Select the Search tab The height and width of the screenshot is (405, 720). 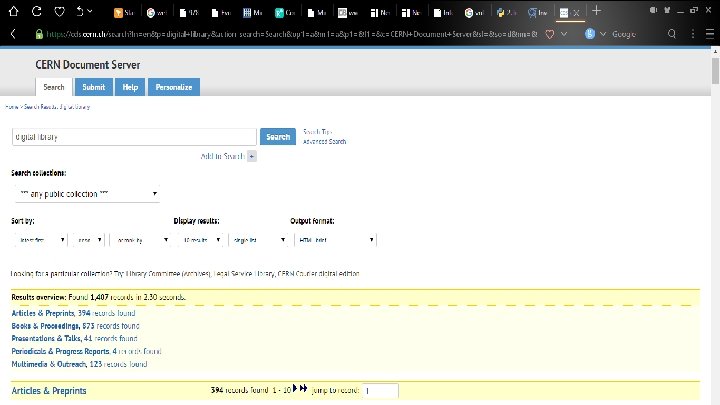(x=54, y=87)
